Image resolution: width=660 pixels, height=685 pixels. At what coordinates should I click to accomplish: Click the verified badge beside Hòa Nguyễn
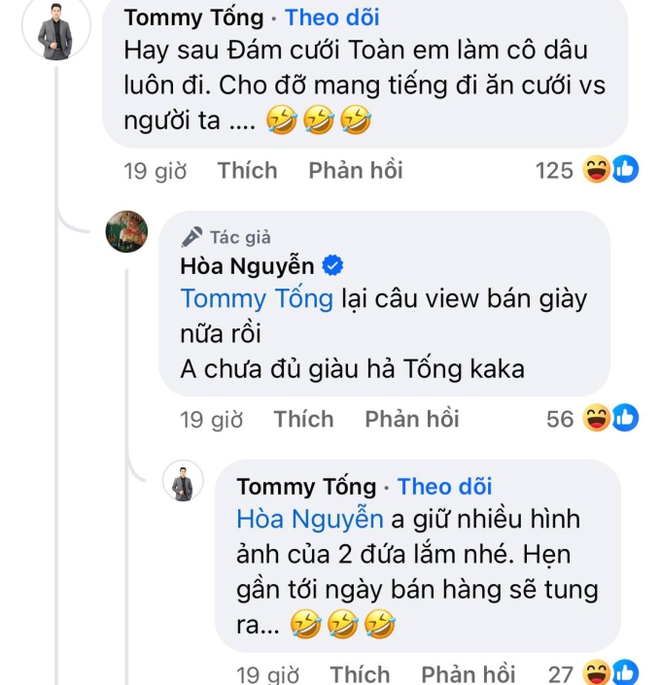point(333,266)
